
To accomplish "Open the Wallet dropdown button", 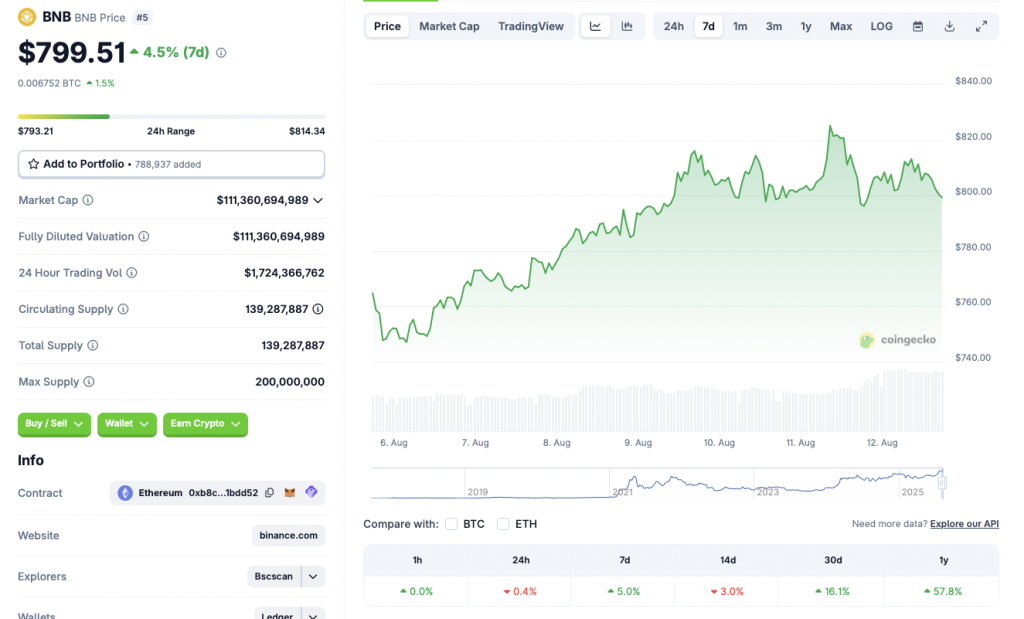I will click(x=127, y=424).
